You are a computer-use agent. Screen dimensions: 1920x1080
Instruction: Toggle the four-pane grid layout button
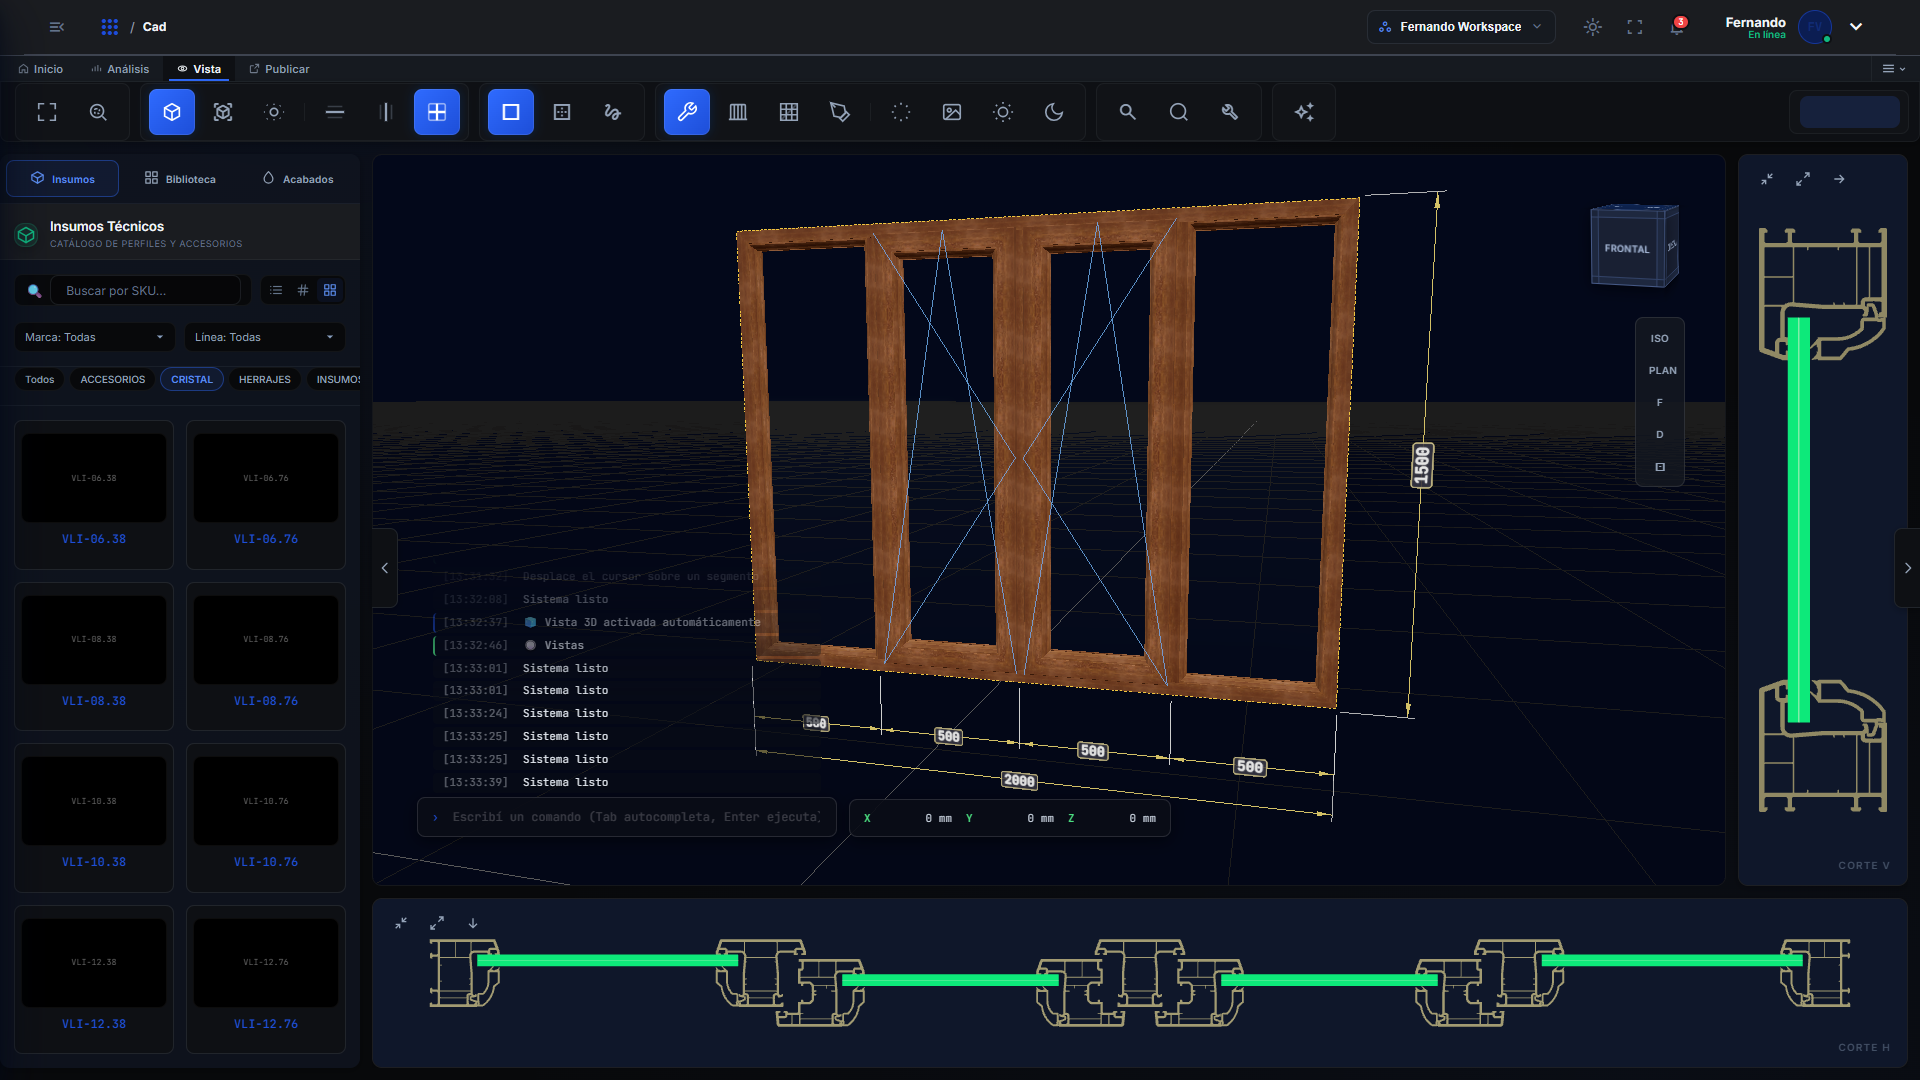click(x=437, y=112)
